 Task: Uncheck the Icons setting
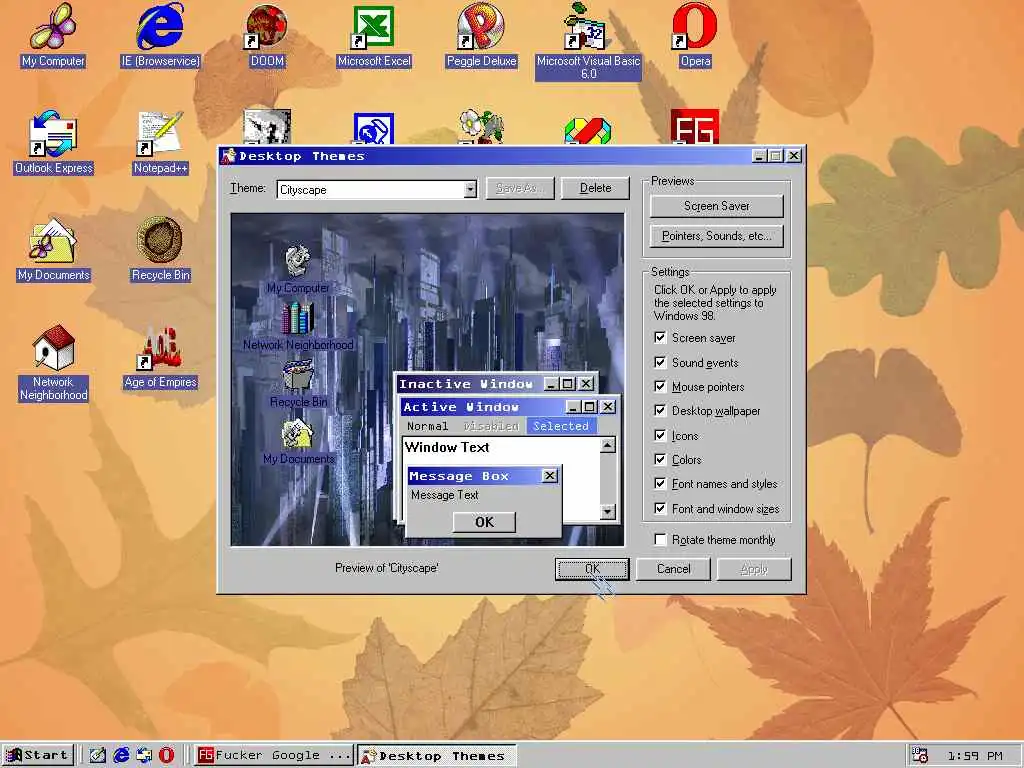(660, 436)
